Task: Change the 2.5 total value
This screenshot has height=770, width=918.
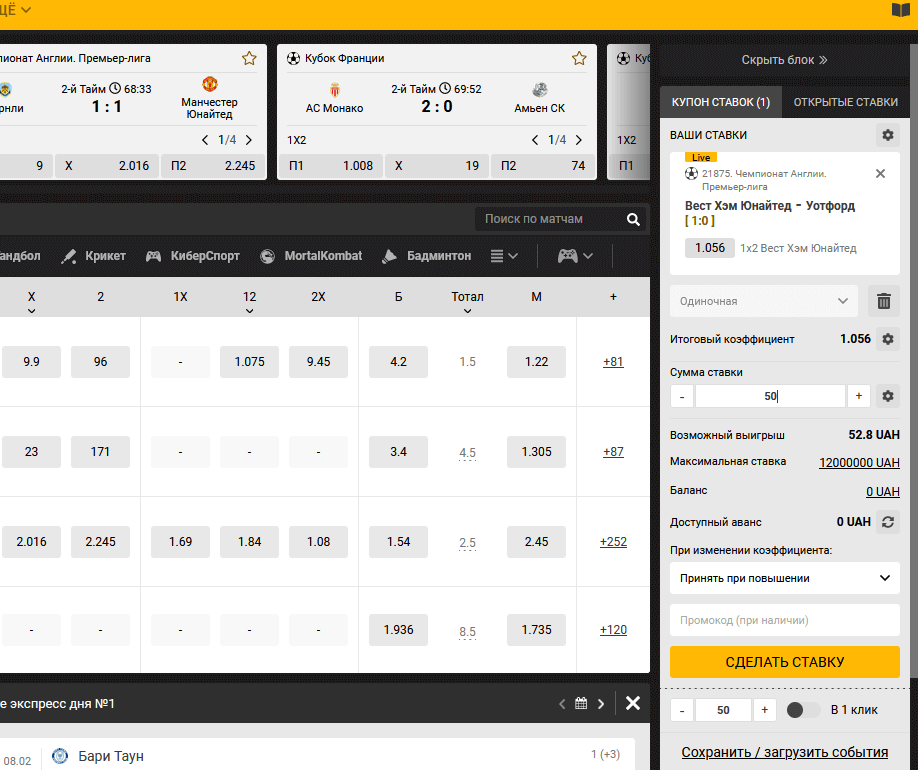Action: pos(467,542)
